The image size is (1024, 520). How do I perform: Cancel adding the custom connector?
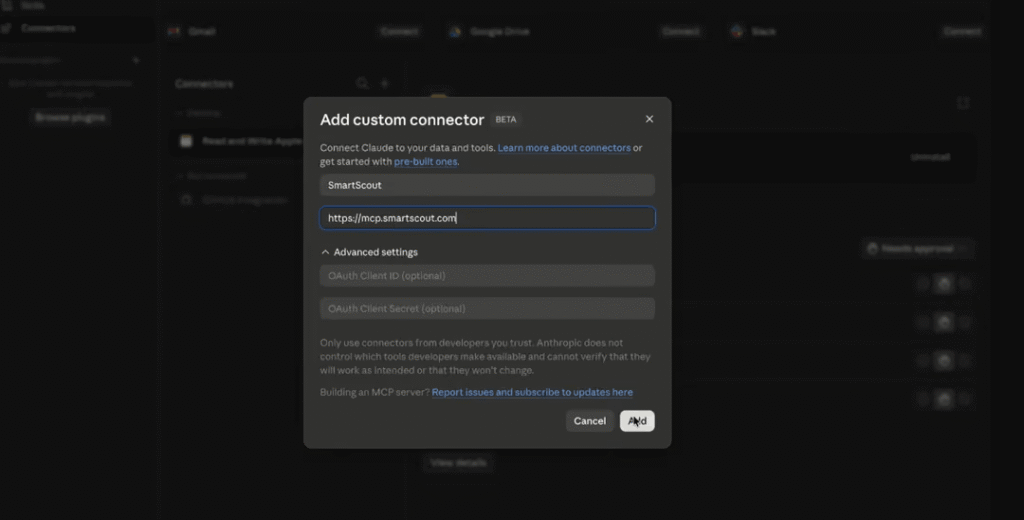tap(589, 421)
